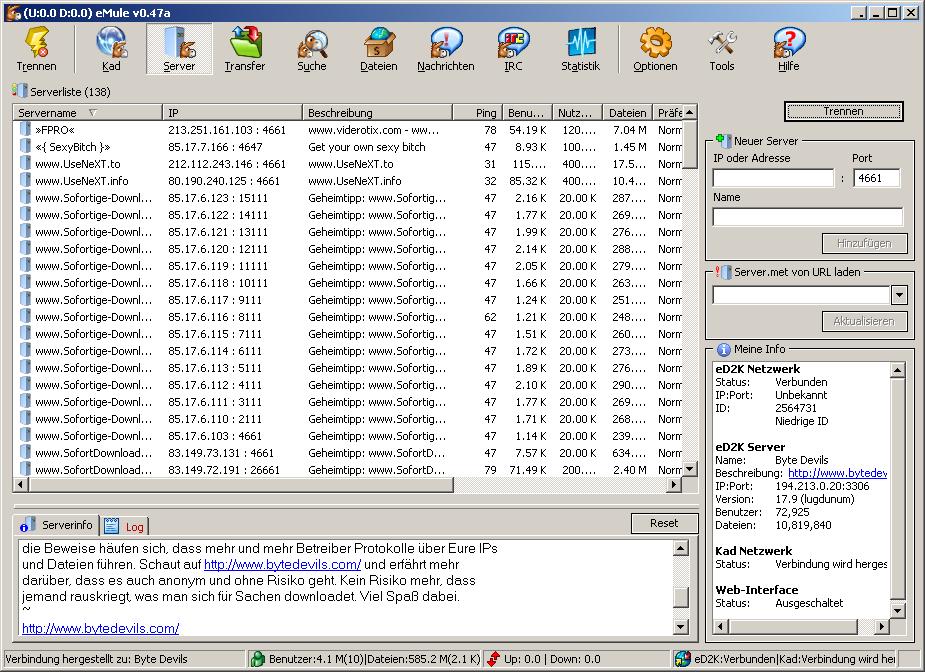Screen dimensions: 925x672
Task: Select the server row 83.149.73.131 : 4661
Action: [x=347, y=453]
